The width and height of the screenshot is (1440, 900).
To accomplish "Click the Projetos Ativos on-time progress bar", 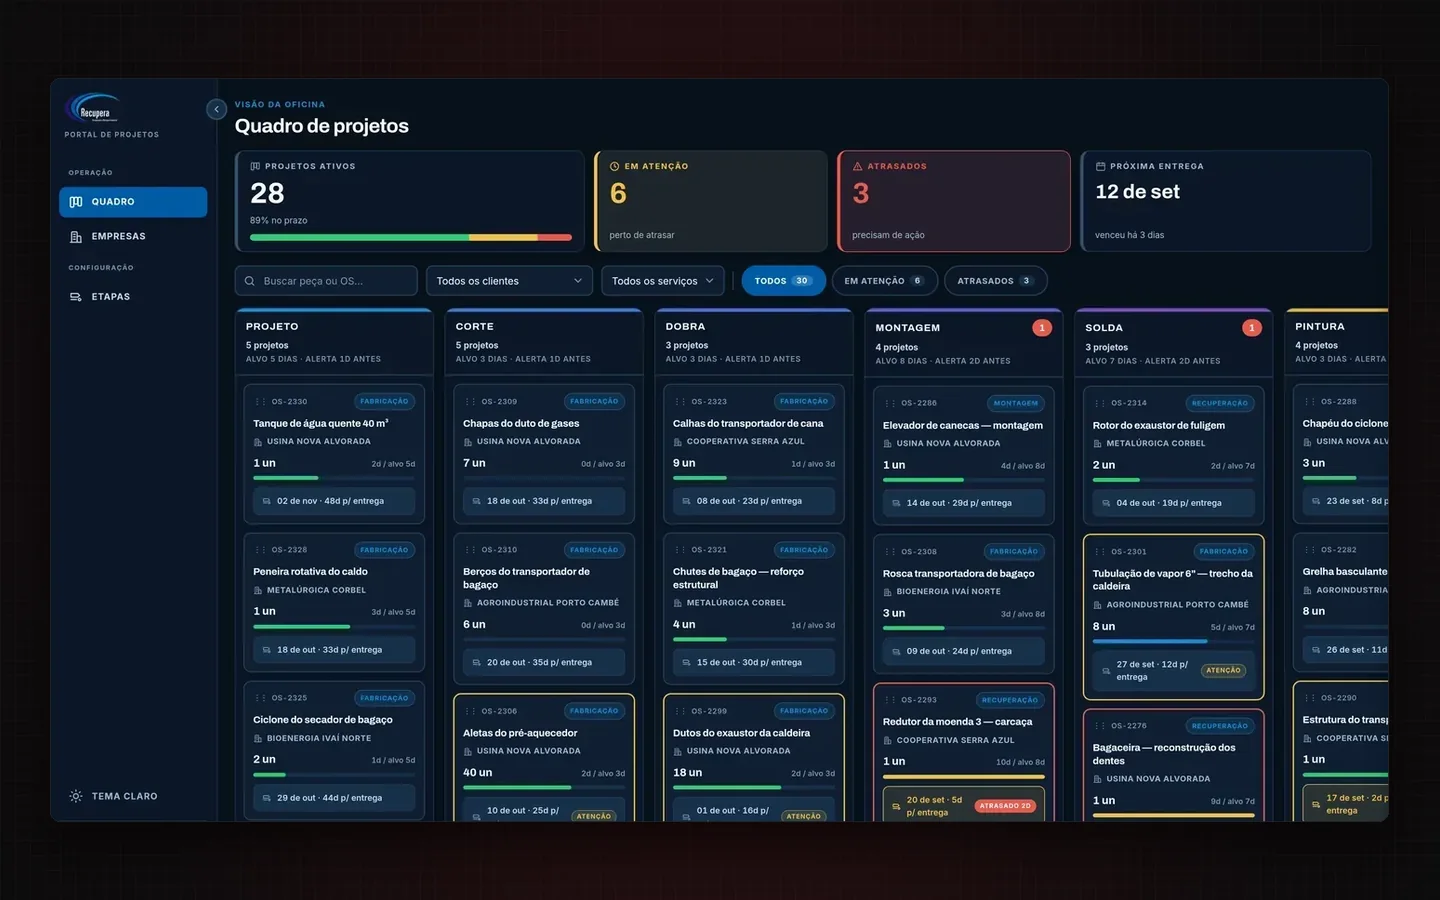I will (411, 238).
